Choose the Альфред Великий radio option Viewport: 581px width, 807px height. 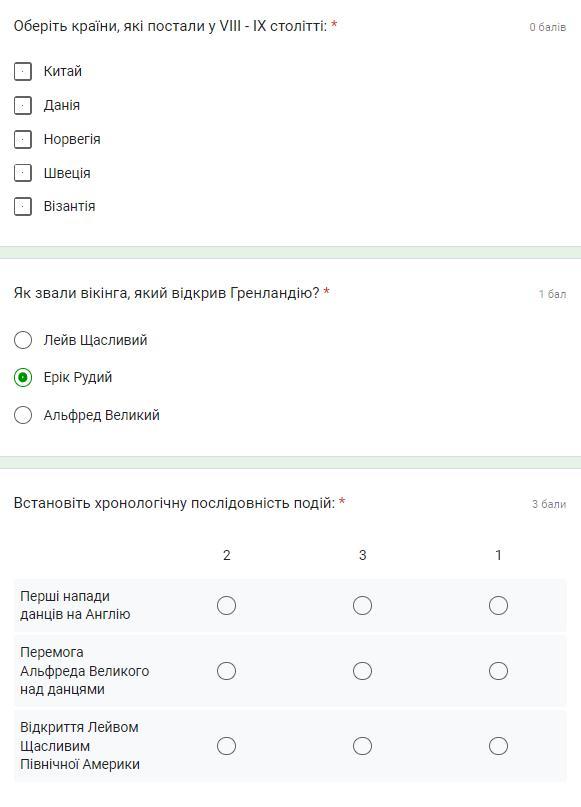pyautogui.click(x=23, y=415)
